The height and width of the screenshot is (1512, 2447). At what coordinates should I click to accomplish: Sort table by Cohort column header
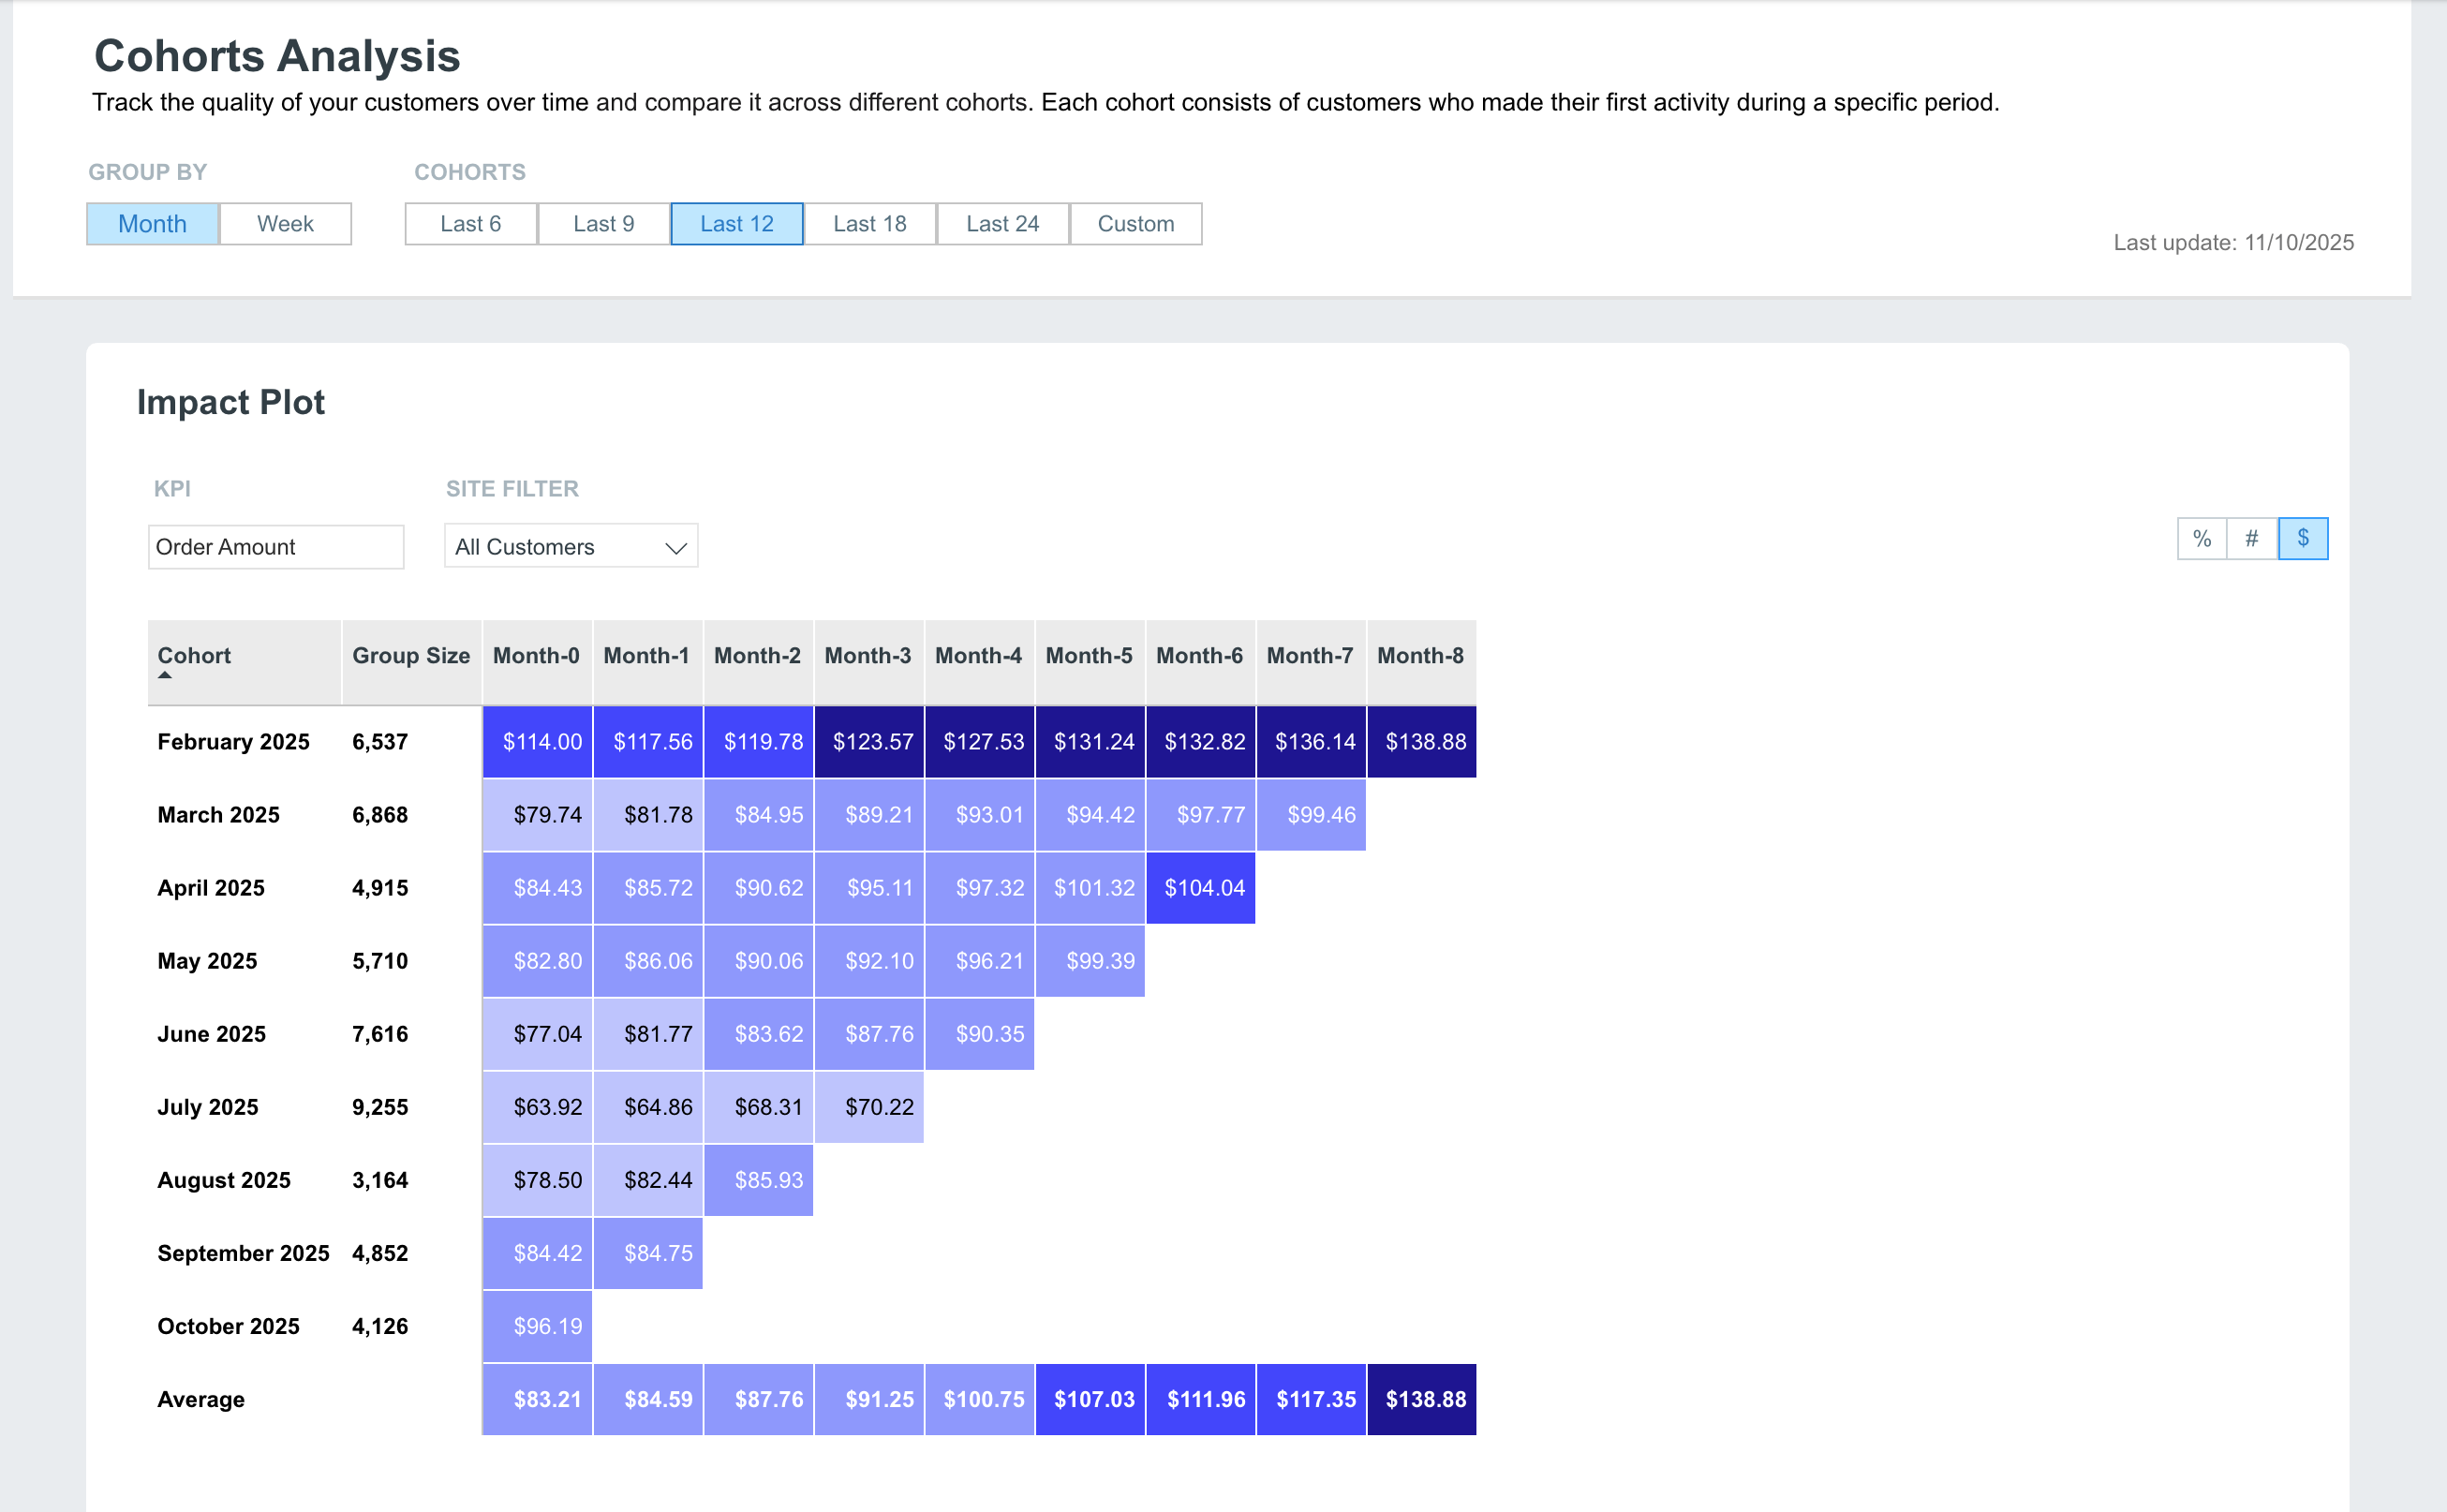[244, 662]
